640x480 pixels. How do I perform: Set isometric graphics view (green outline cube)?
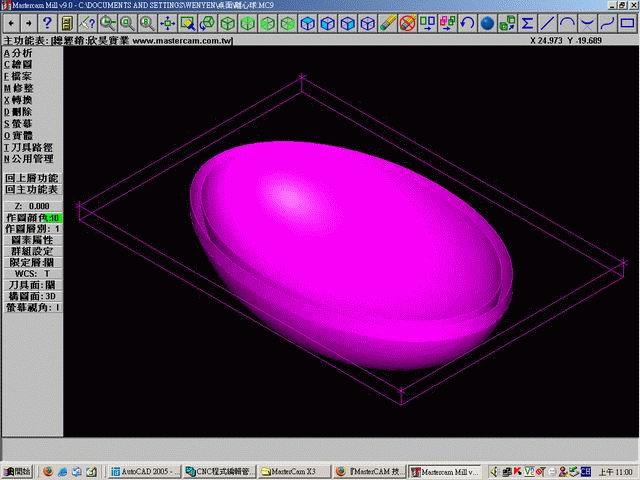click(x=227, y=23)
